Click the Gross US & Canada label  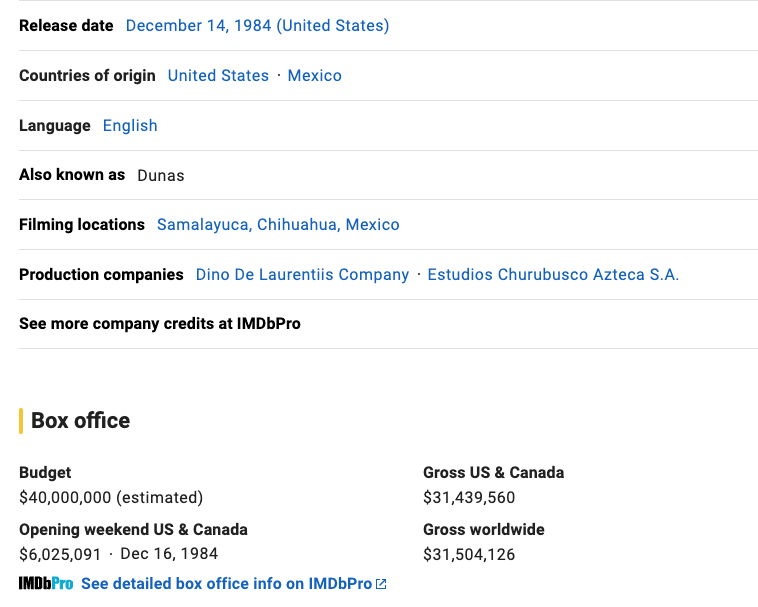click(x=494, y=473)
